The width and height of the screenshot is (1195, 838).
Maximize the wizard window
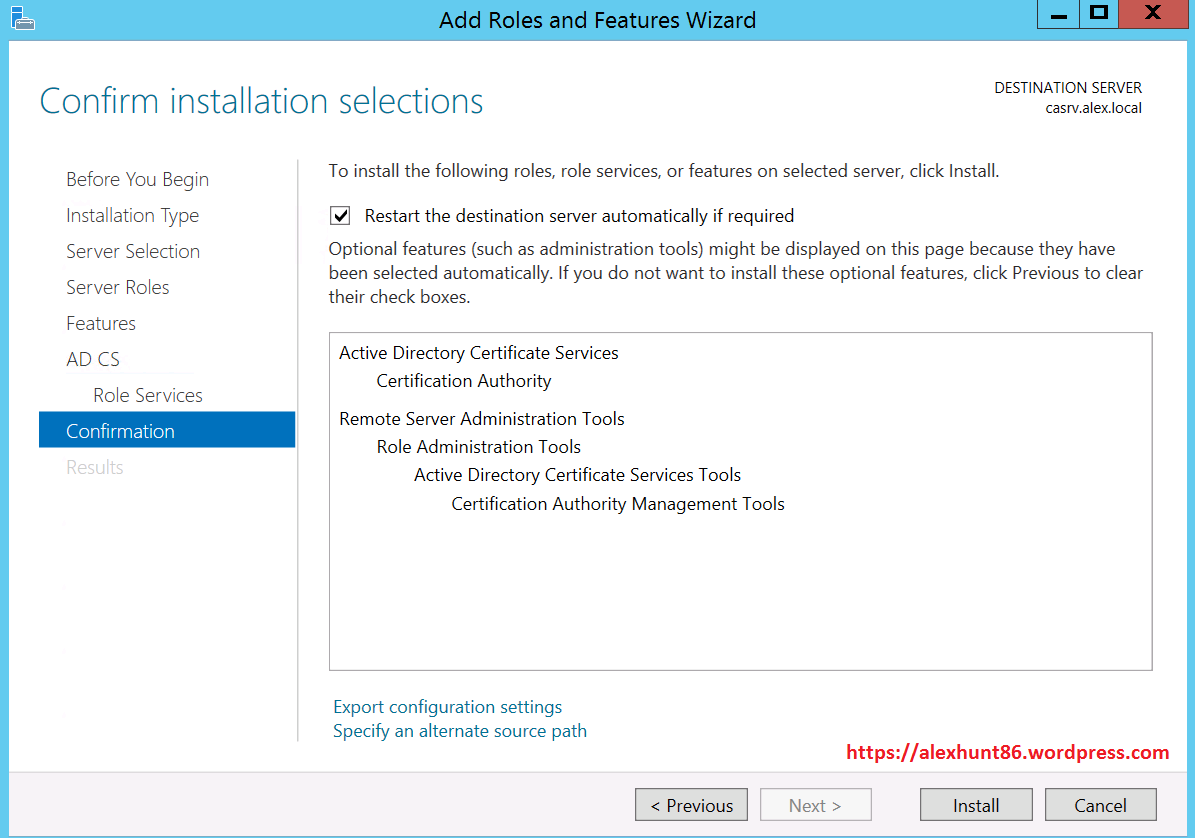point(1100,14)
